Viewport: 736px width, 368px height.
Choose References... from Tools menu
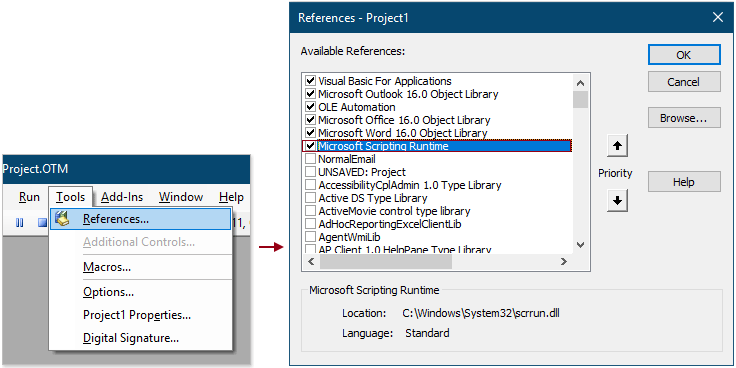[x=141, y=219]
